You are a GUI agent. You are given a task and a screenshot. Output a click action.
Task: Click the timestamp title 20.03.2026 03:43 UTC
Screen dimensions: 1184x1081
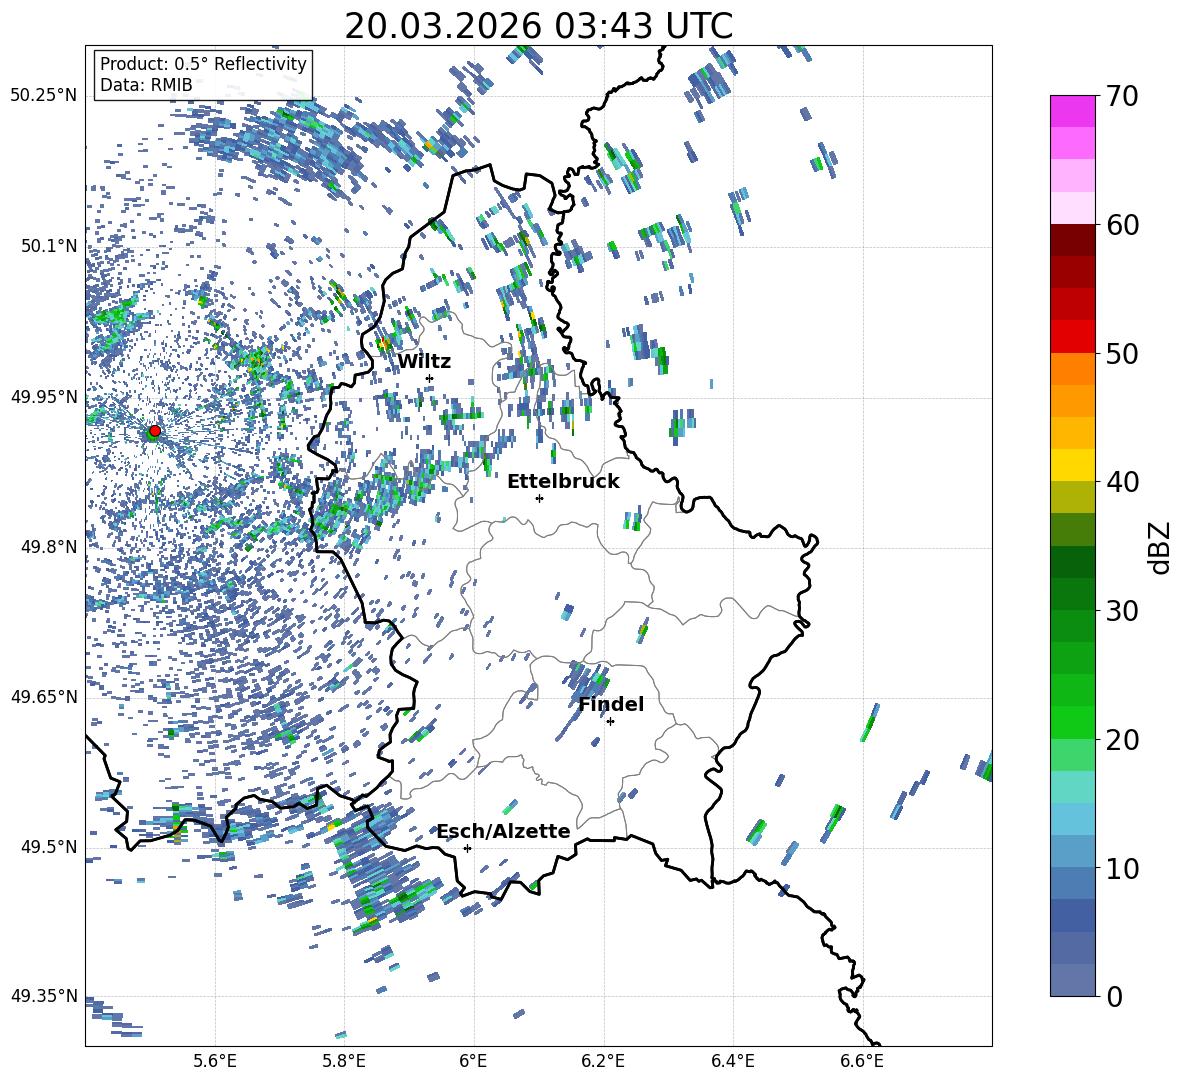coord(538,26)
